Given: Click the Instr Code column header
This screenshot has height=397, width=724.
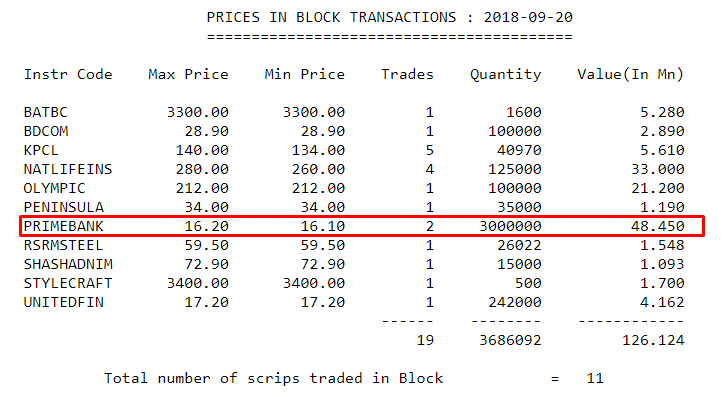Looking at the screenshot, I should (x=68, y=74).
